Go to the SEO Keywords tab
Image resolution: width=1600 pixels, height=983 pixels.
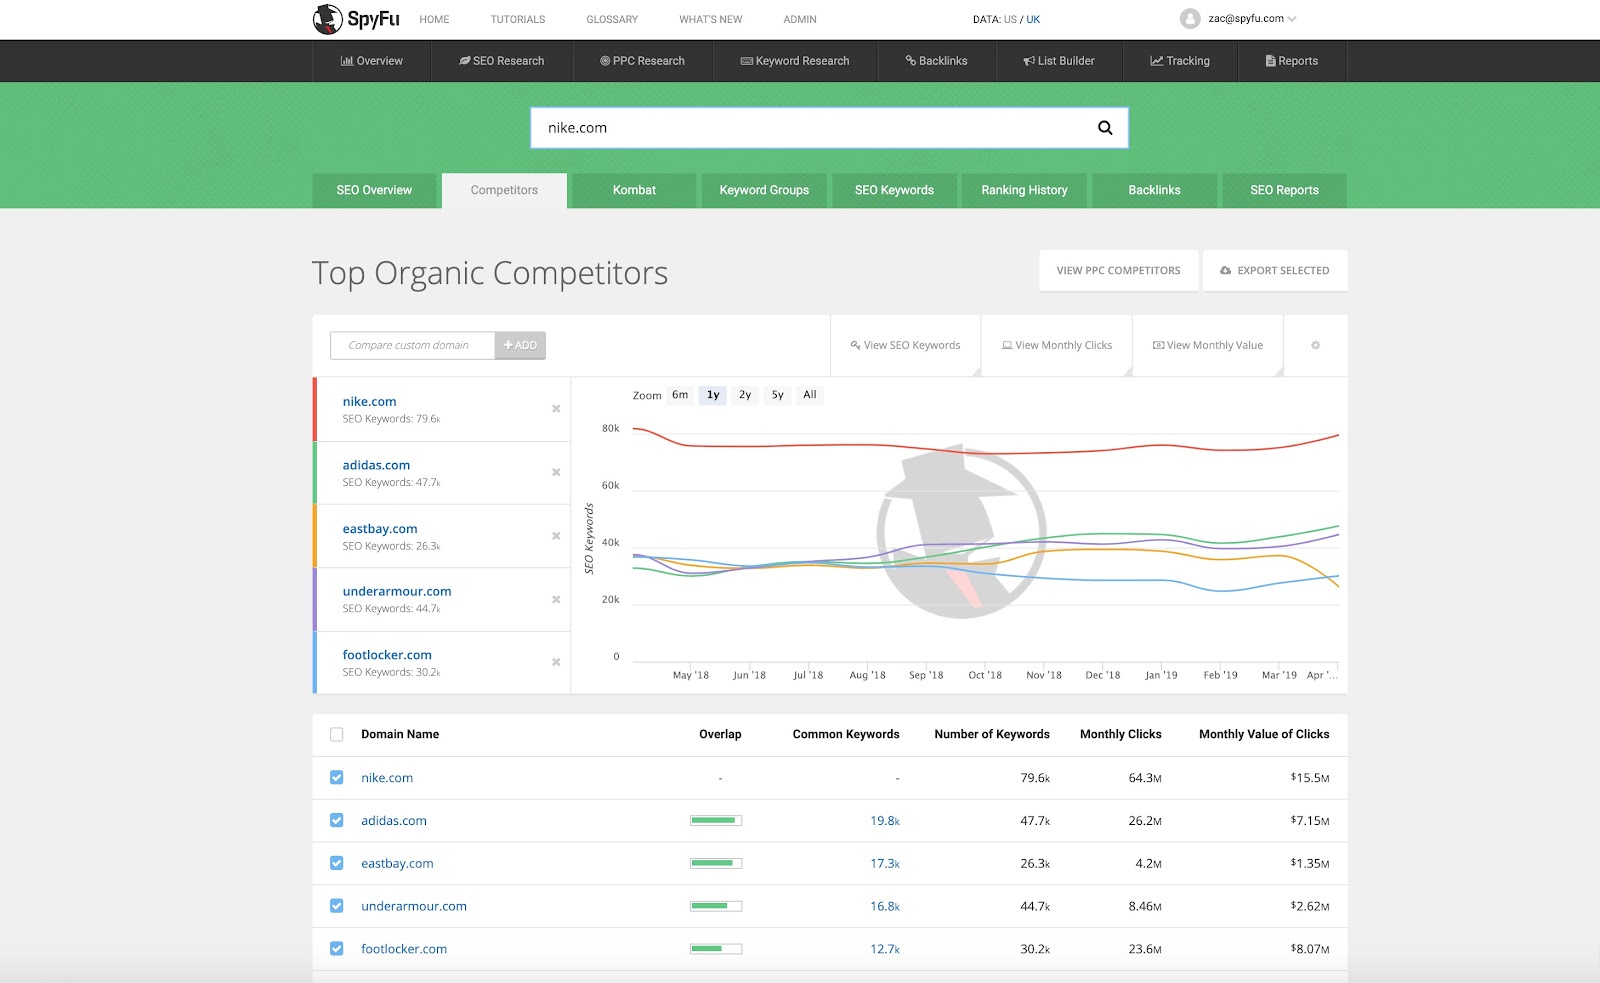[894, 190]
